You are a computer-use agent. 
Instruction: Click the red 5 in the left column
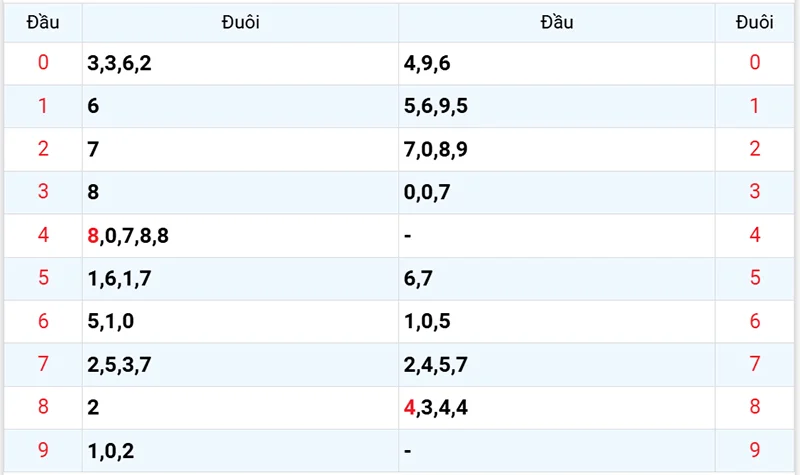tap(42, 279)
